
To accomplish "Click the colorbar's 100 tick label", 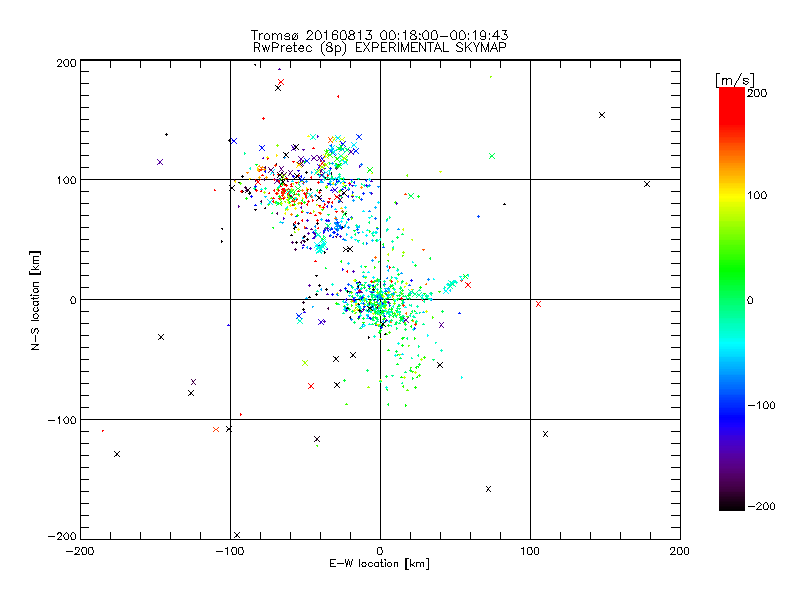I will [757, 195].
